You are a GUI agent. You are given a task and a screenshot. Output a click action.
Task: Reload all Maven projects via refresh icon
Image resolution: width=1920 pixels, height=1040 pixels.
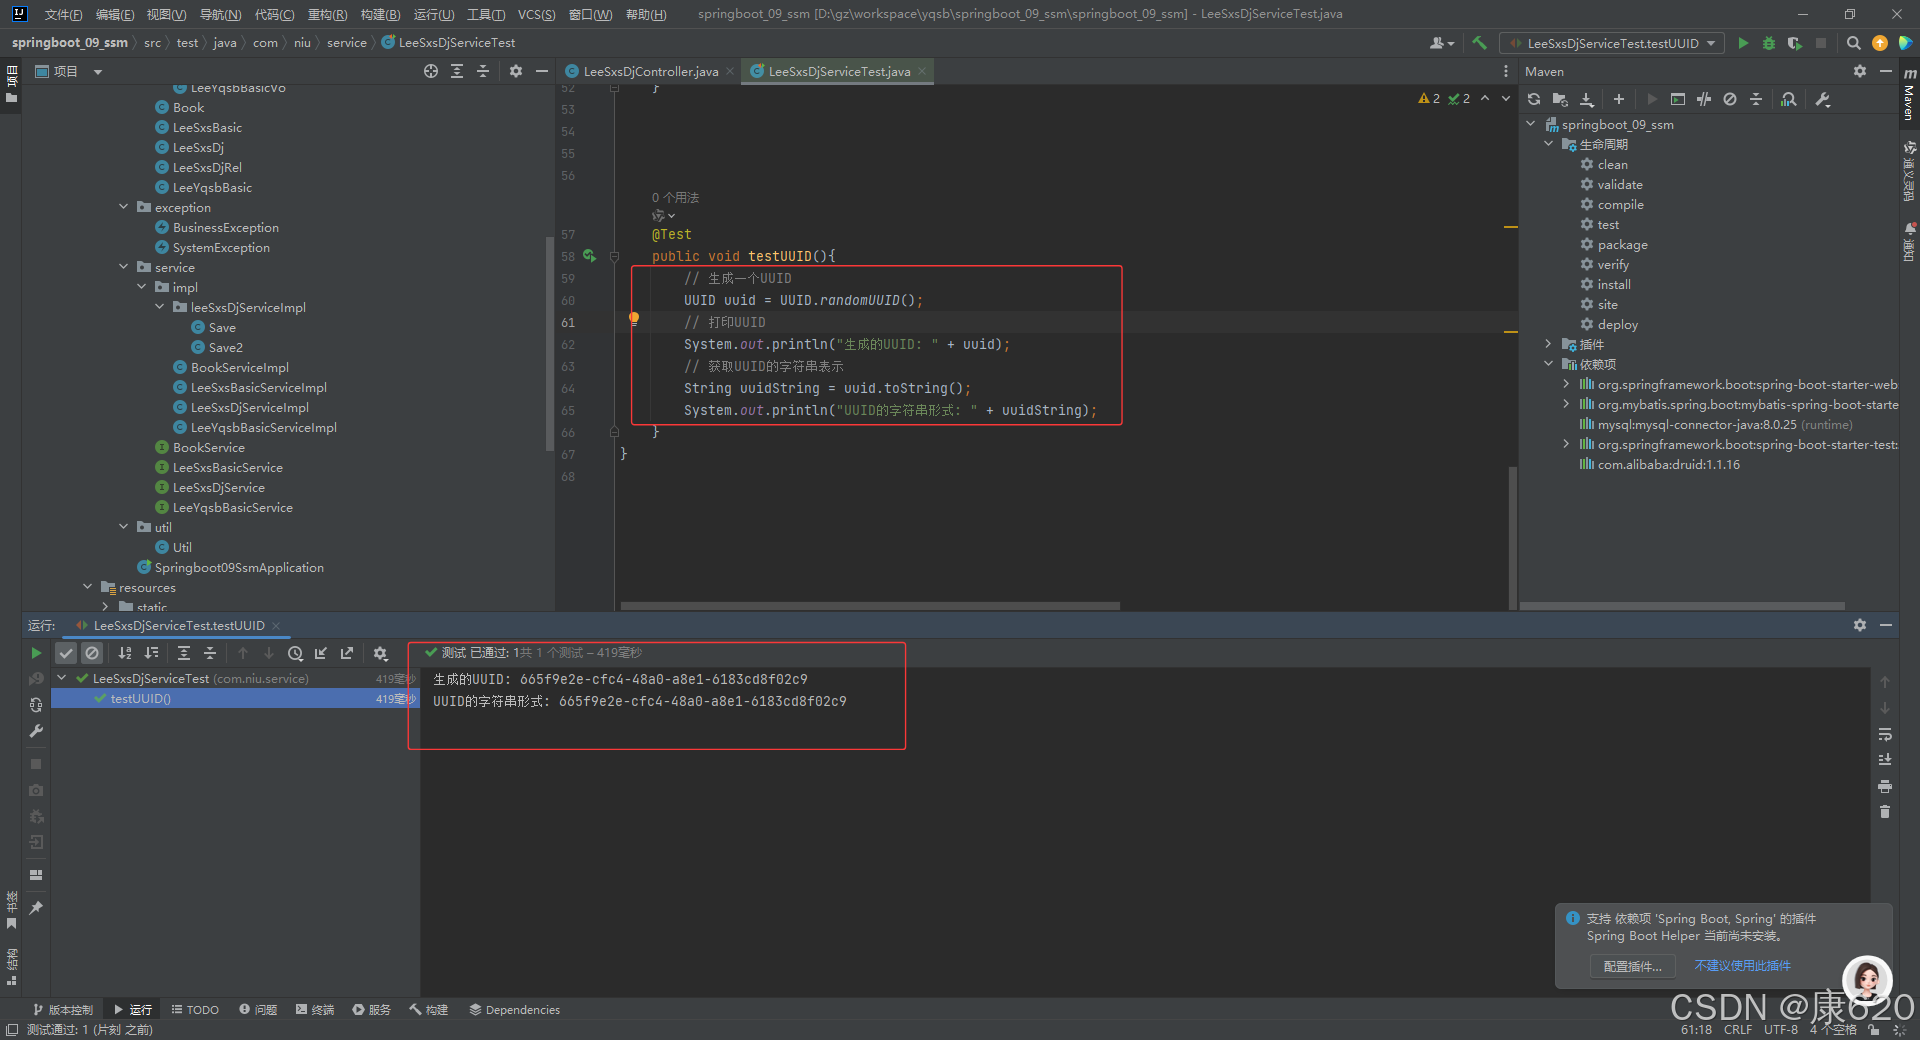(x=1533, y=99)
